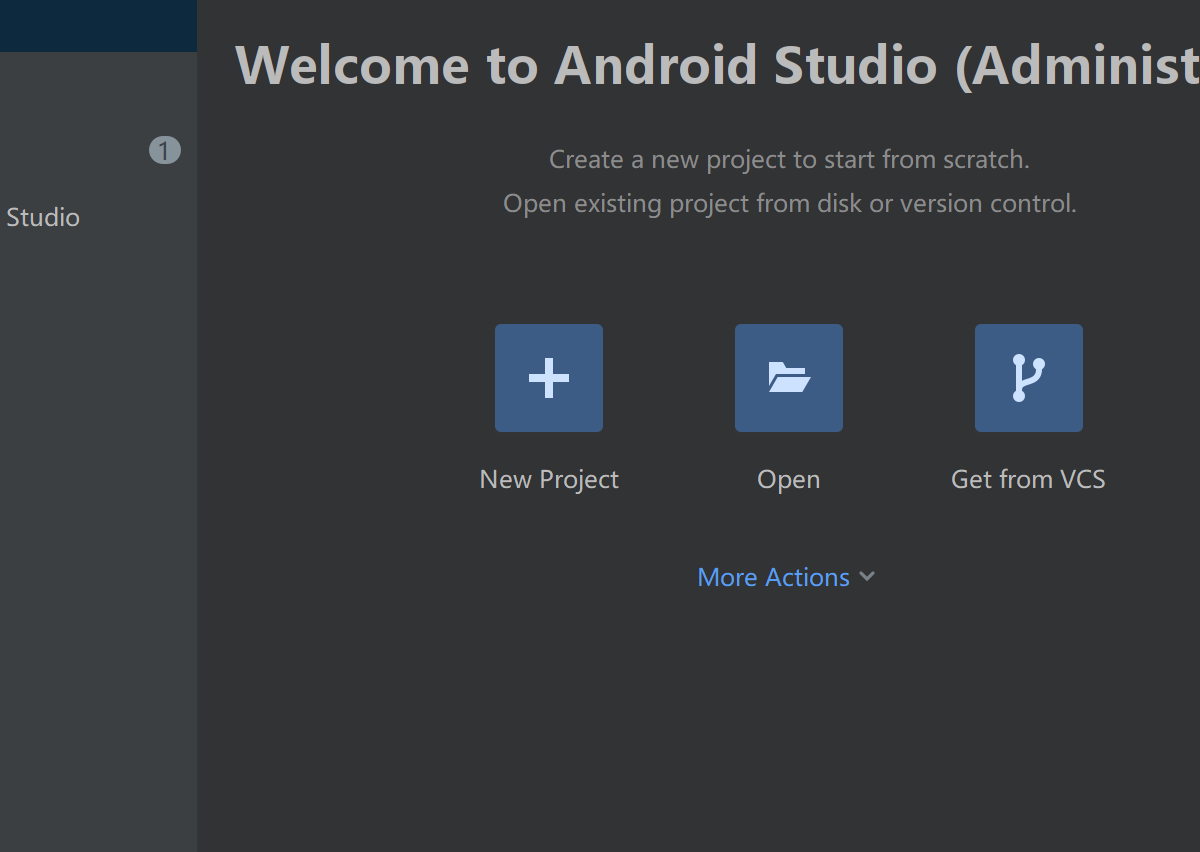Click the Get from VCS label
This screenshot has width=1200, height=852.
[1028, 480]
